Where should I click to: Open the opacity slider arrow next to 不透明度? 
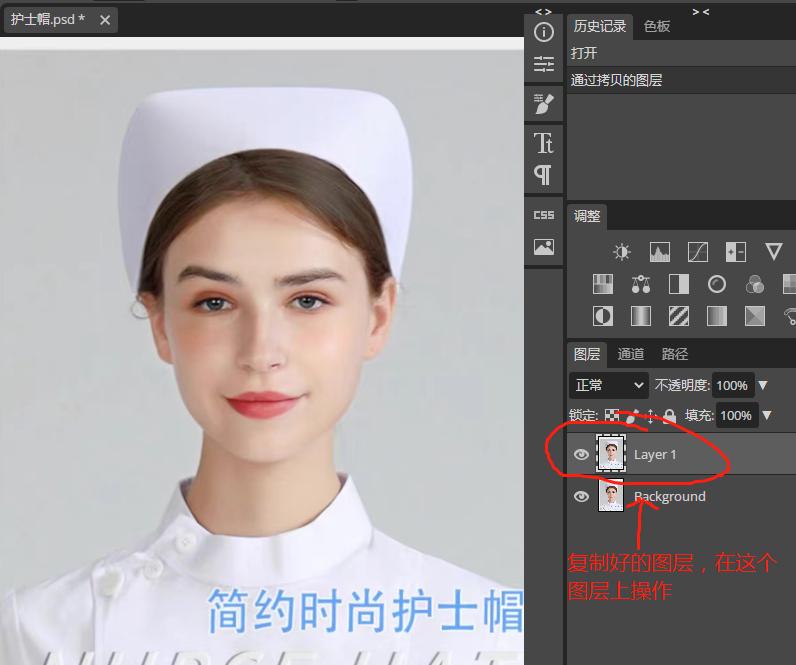[x=762, y=385]
